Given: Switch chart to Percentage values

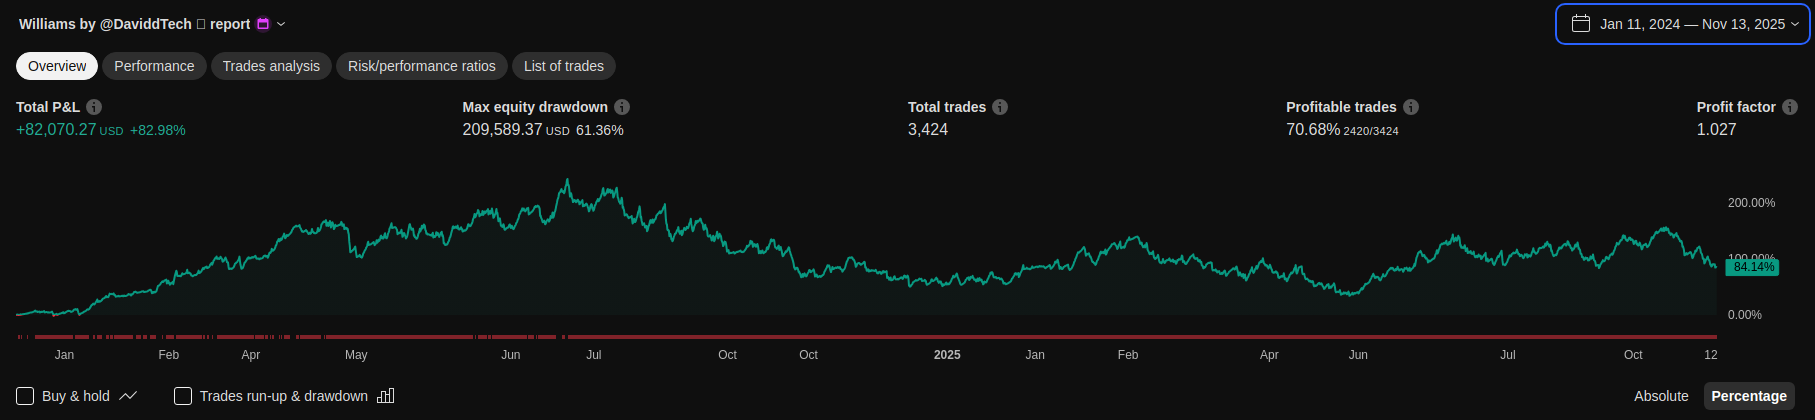Looking at the screenshot, I should pyautogui.click(x=1749, y=396).
